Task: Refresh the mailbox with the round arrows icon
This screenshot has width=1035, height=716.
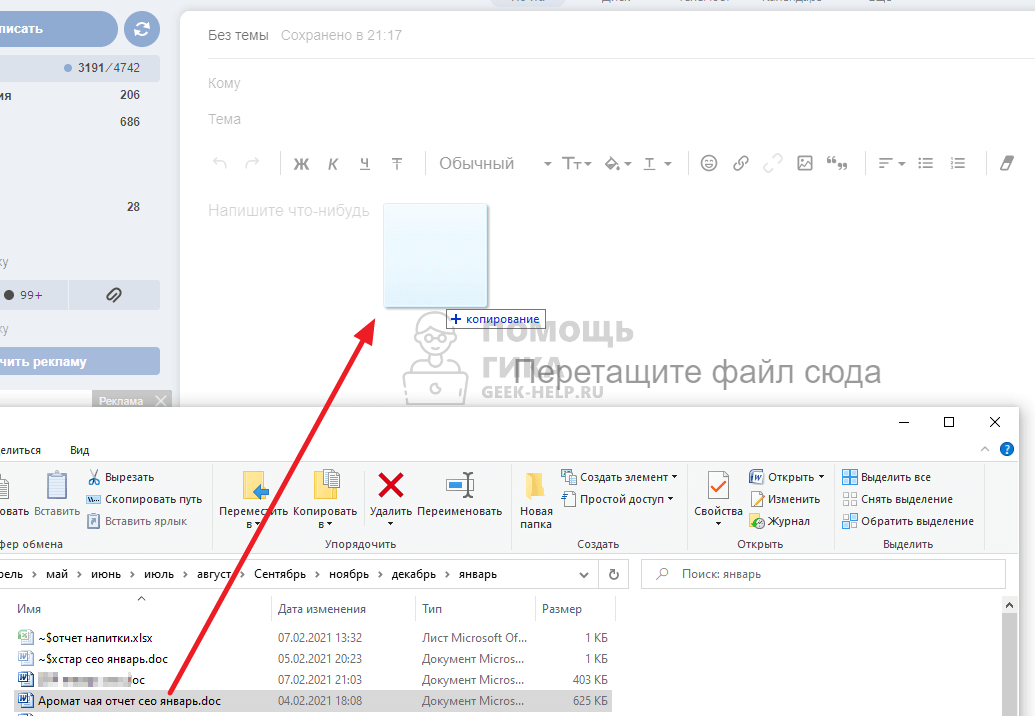Action: pos(142,29)
